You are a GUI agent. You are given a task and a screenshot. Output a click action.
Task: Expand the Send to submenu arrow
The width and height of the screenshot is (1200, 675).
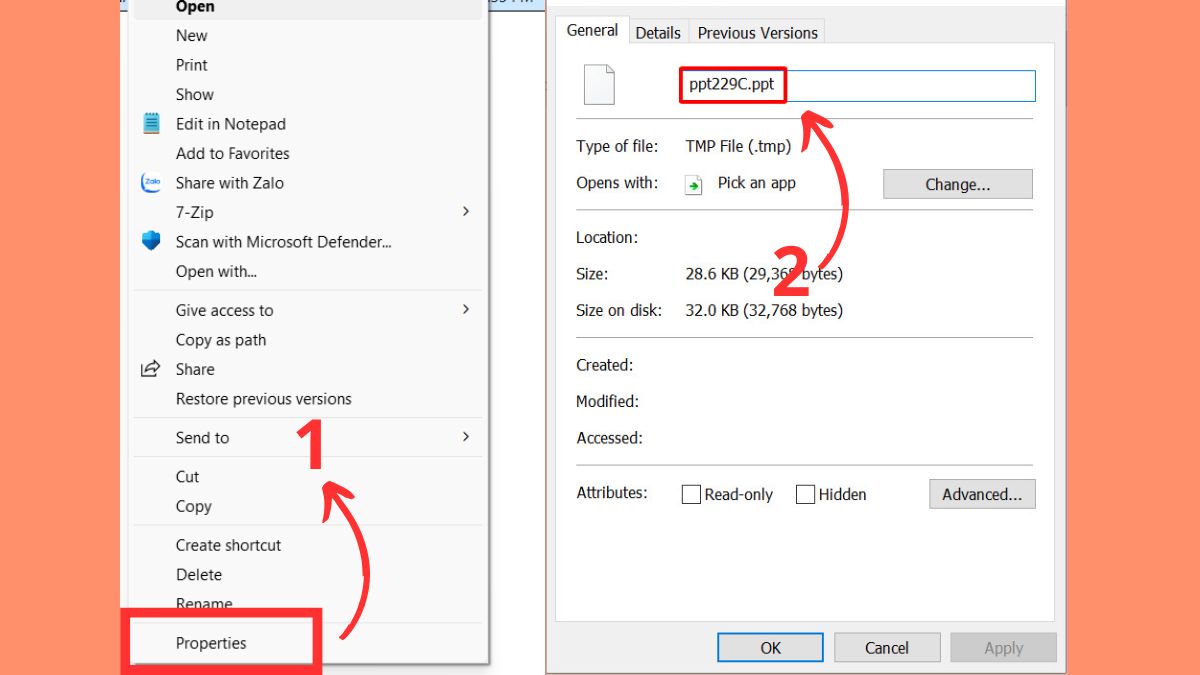click(x=466, y=437)
